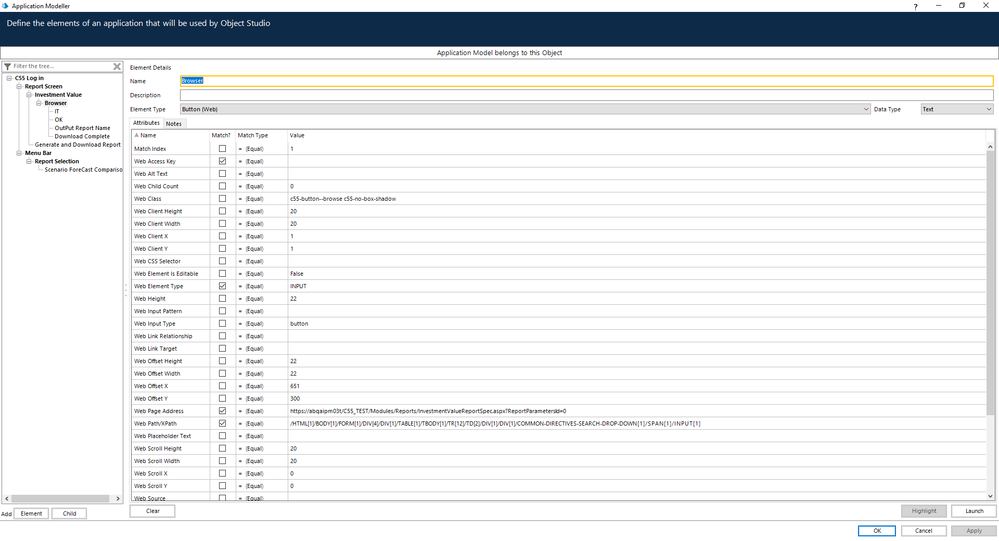
Task: Open Match Type dropdown for Web Class
Action: pyautogui.click(x=261, y=199)
